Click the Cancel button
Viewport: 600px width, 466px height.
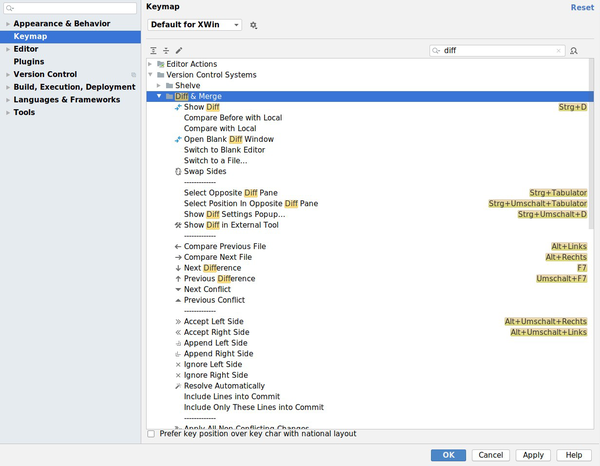pyautogui.click(x=491, y=455)
